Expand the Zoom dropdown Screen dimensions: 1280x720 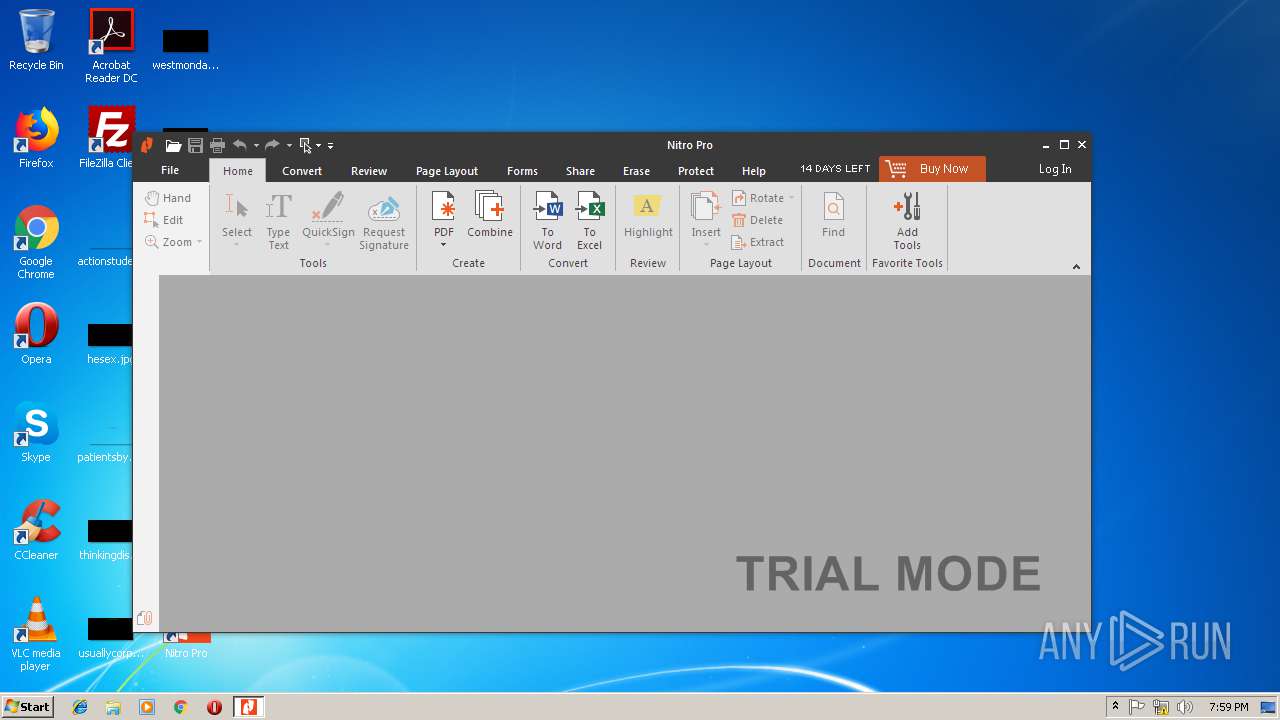(199, 242)
